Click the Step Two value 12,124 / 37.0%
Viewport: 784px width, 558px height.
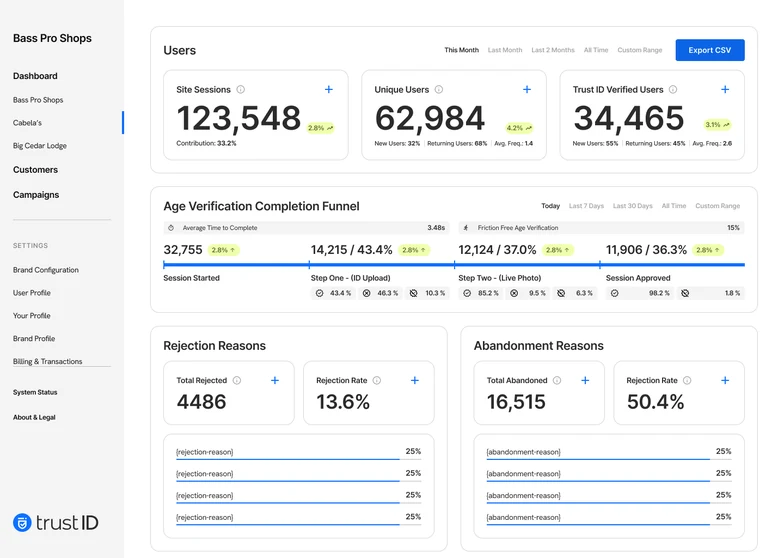point(498,250)
